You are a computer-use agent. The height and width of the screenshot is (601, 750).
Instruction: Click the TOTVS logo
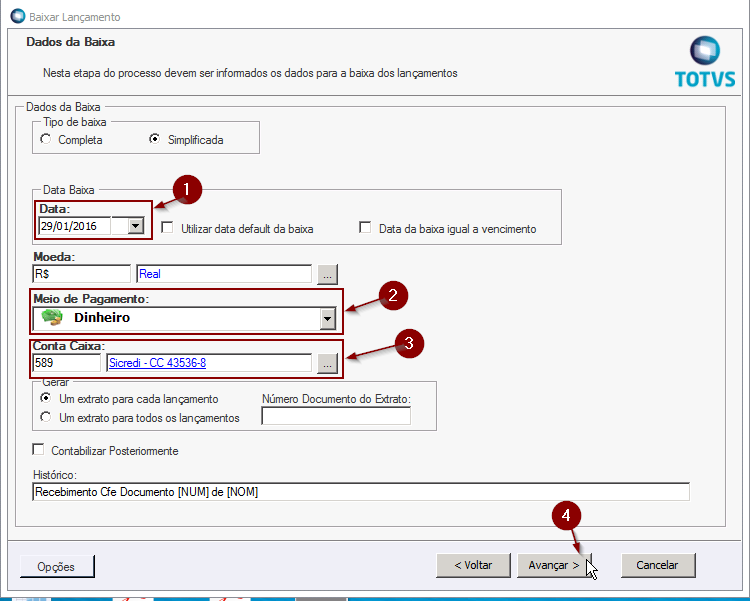coord(704,62)
